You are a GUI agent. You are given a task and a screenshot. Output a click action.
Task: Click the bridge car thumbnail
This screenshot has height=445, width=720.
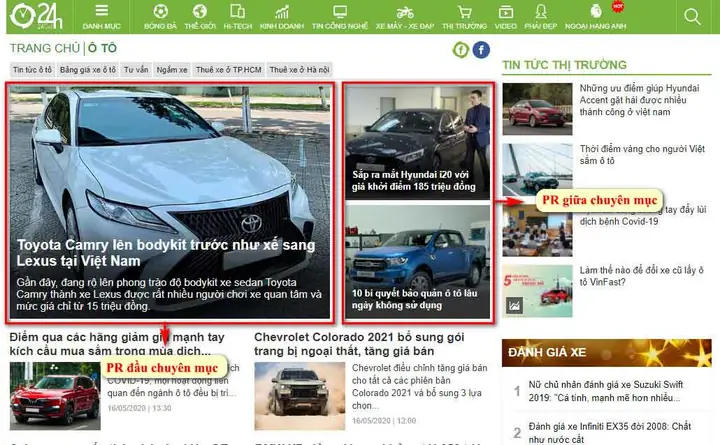point(537,169)
